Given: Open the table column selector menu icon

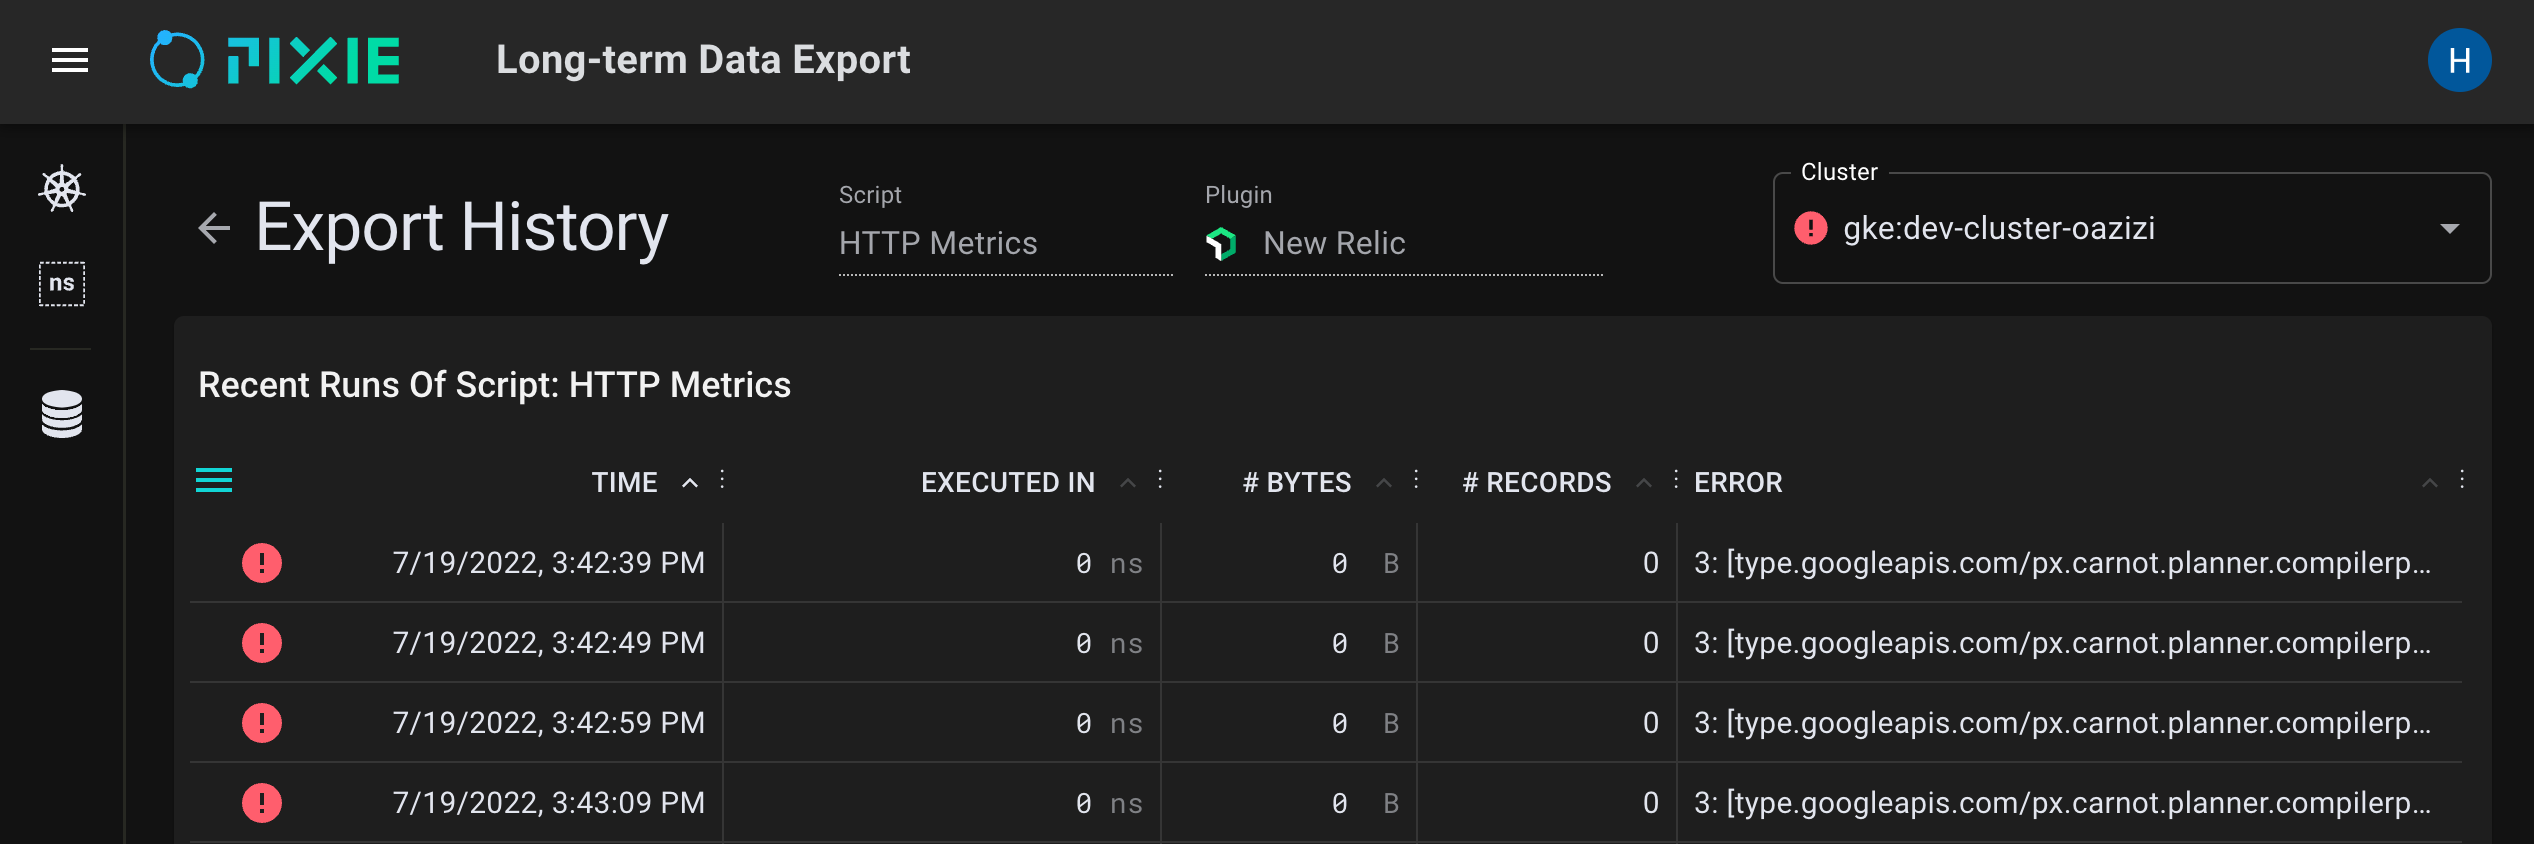Looking at the screenshot, I should click(x=214, y=481).
